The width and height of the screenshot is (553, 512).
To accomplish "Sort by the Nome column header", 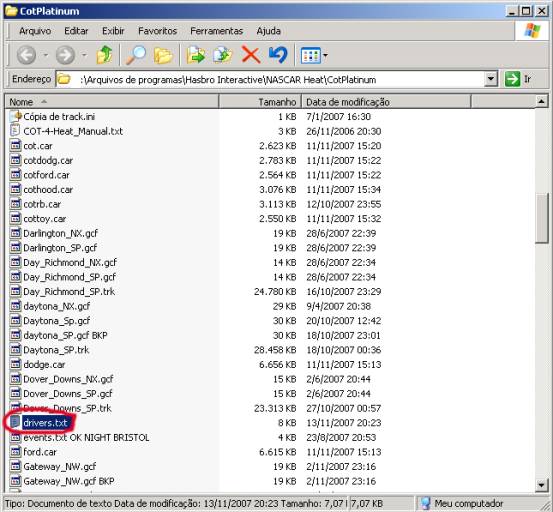I will click(112, 102).
